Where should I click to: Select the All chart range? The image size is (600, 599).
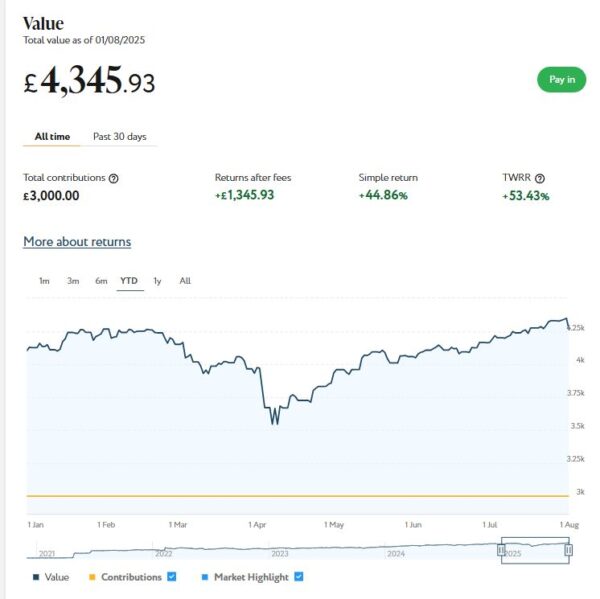(185, 281)
